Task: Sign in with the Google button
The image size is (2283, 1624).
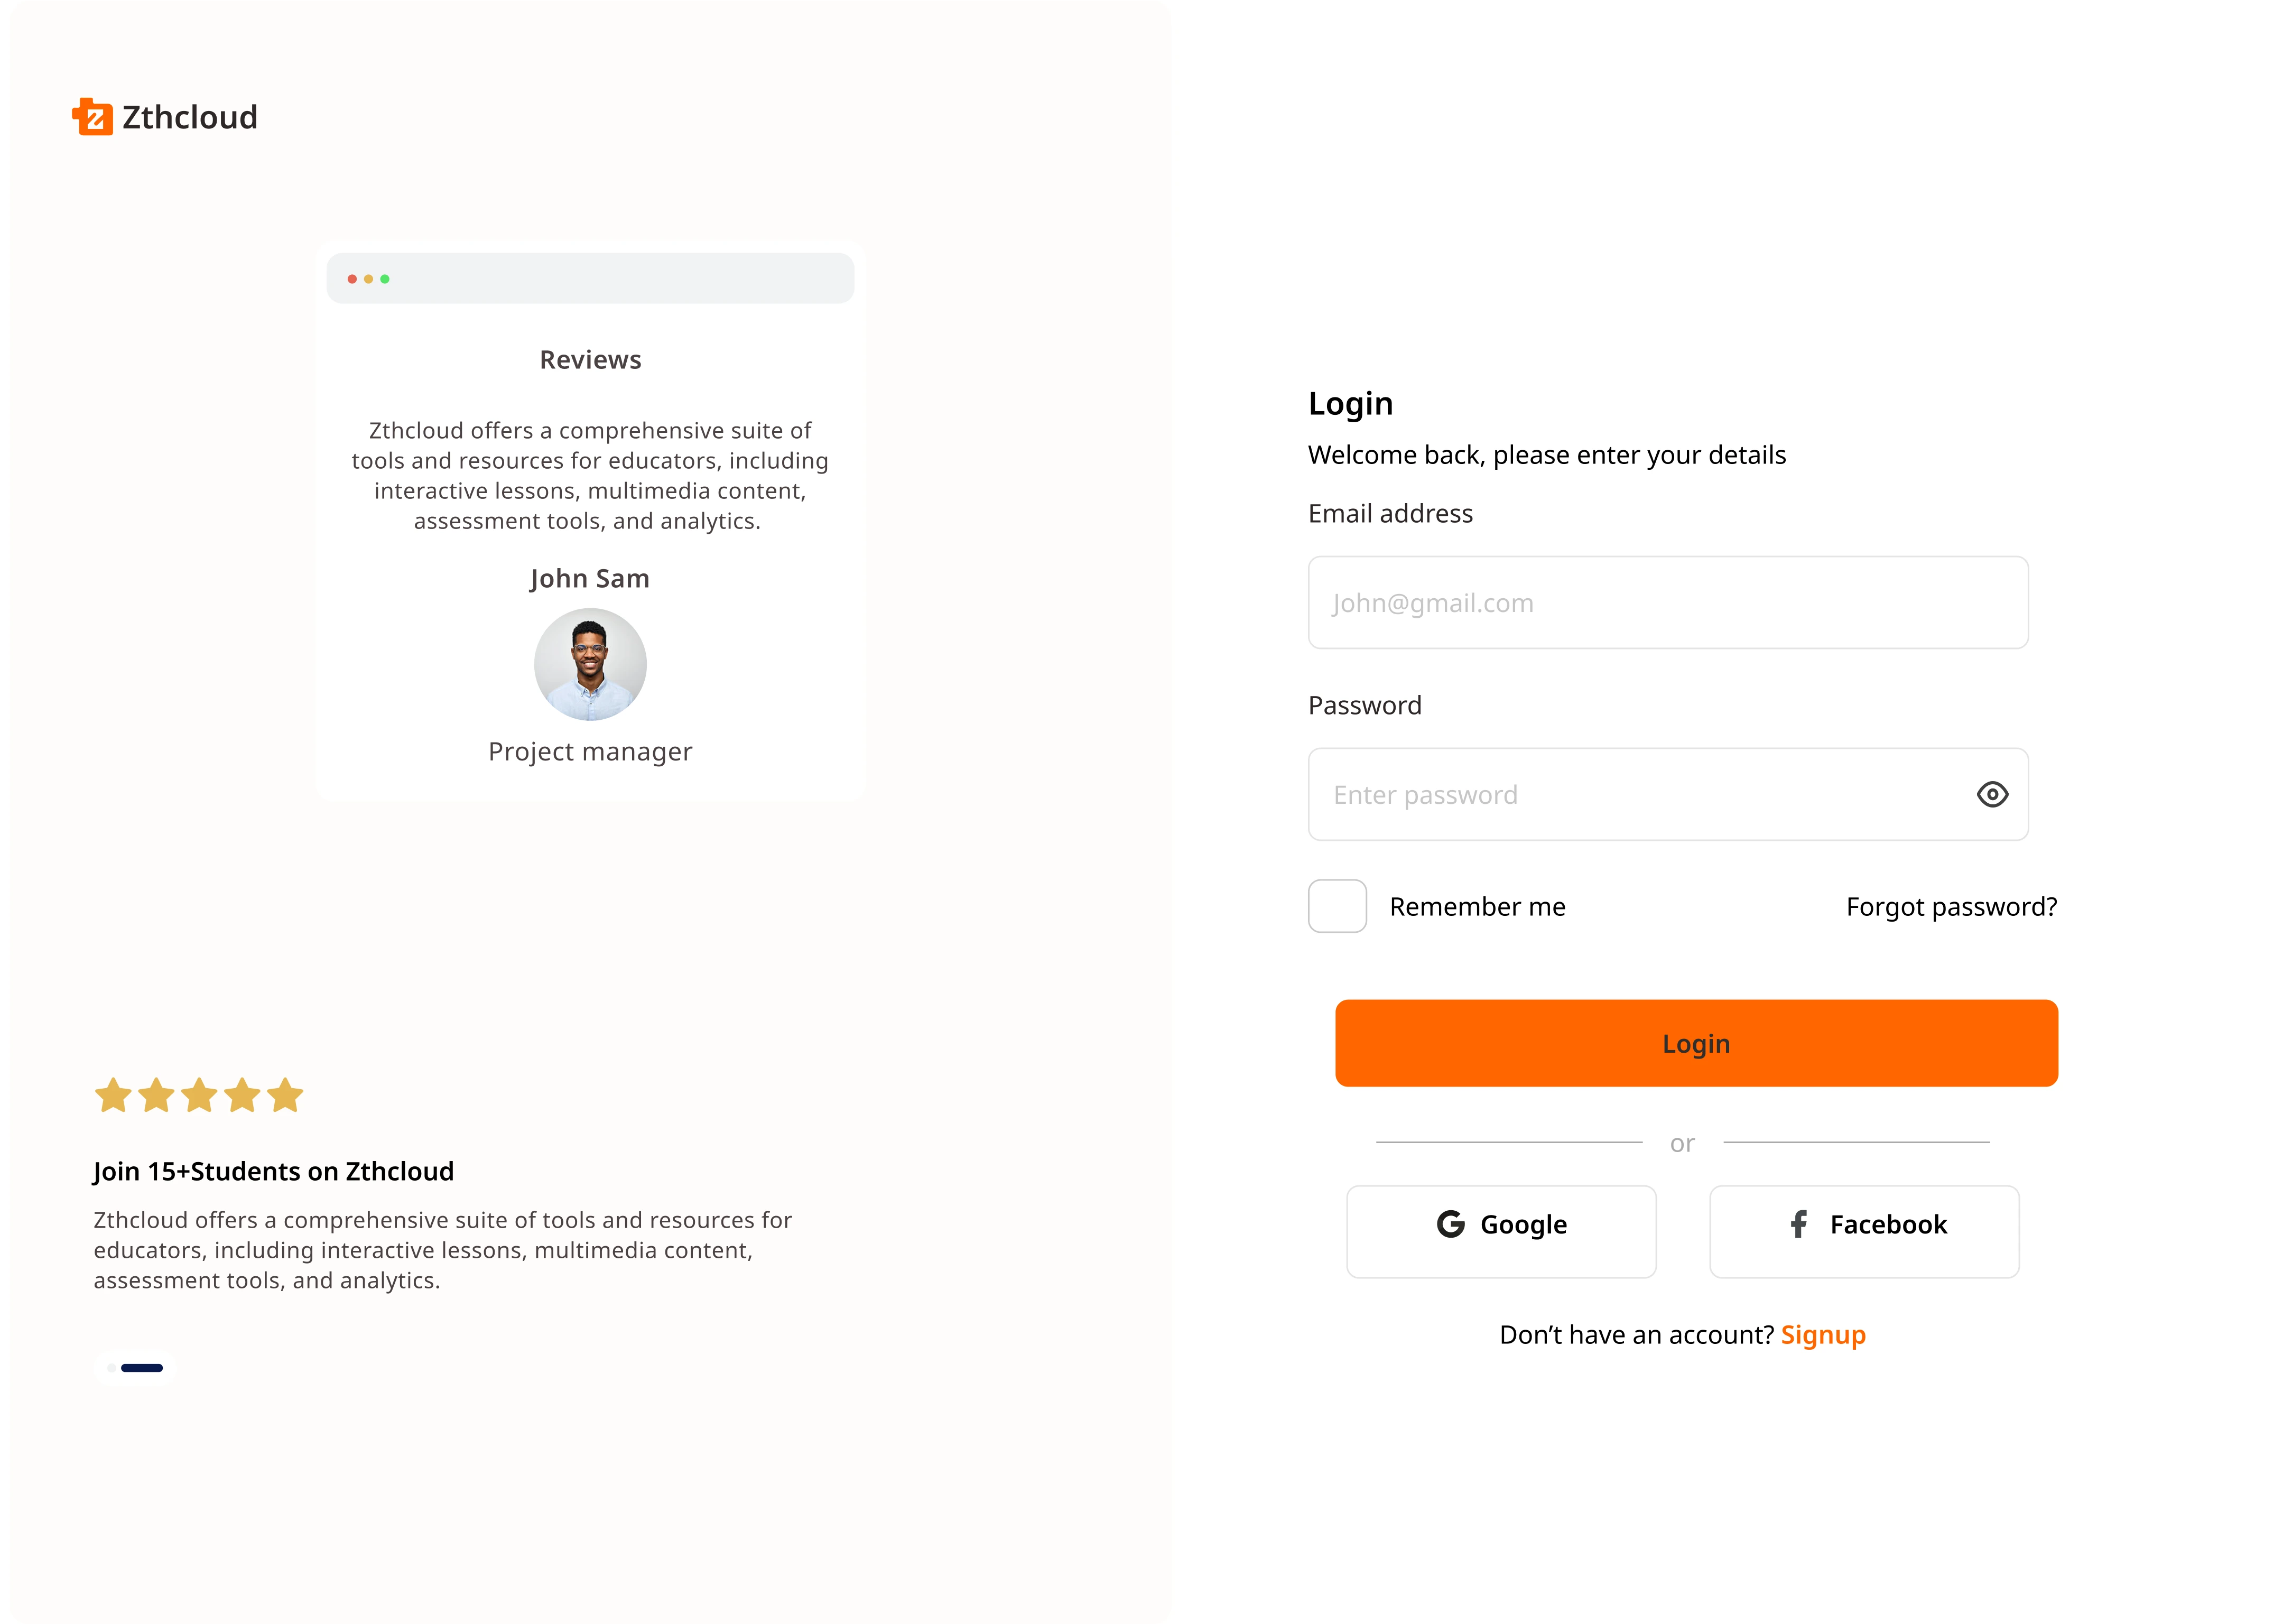Action: click(x=1501, y=1232)
